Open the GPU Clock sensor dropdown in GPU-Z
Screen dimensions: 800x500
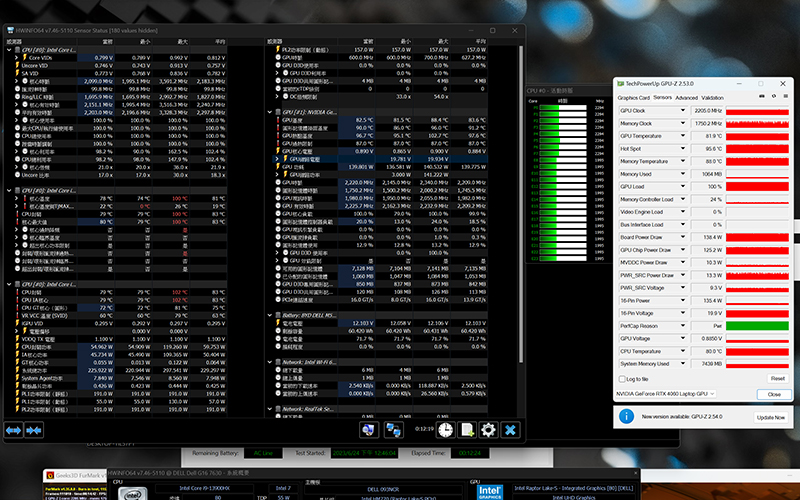[683, 111]
